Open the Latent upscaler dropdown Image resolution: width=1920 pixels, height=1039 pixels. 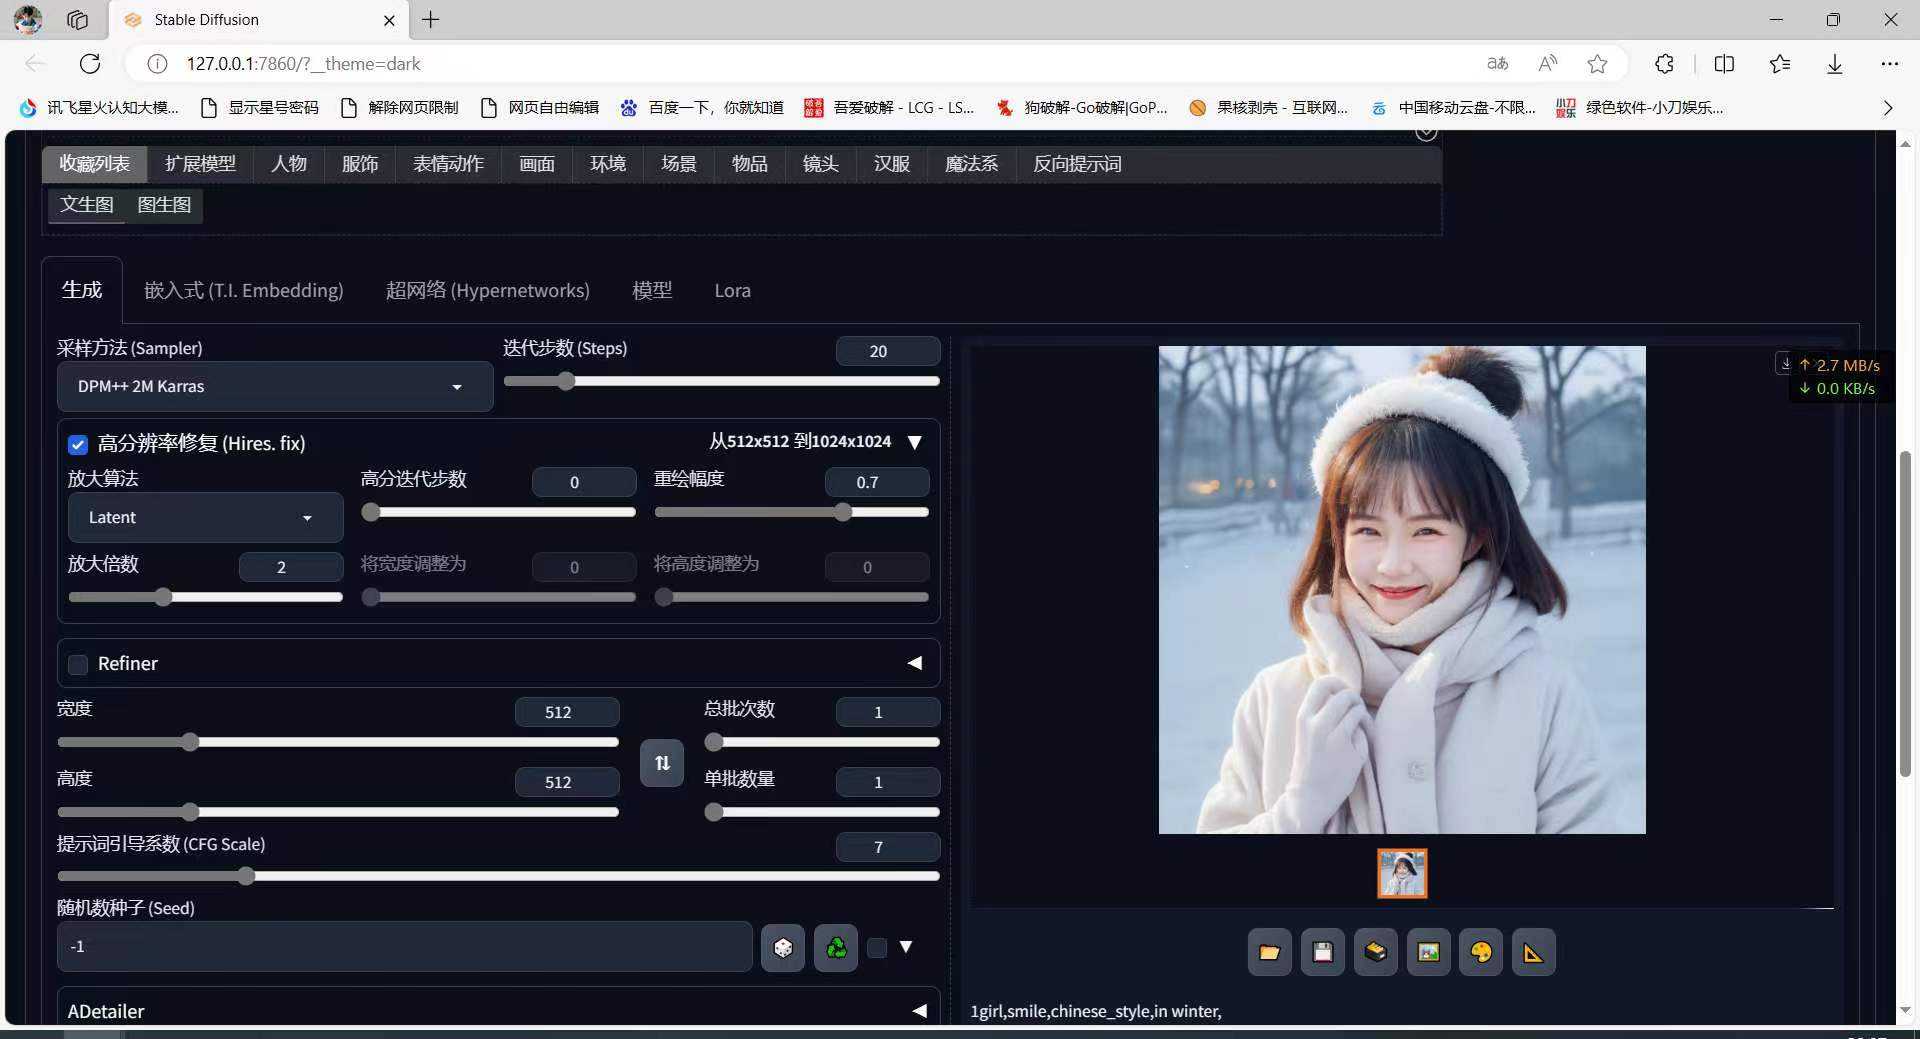[x=205, y=518]
